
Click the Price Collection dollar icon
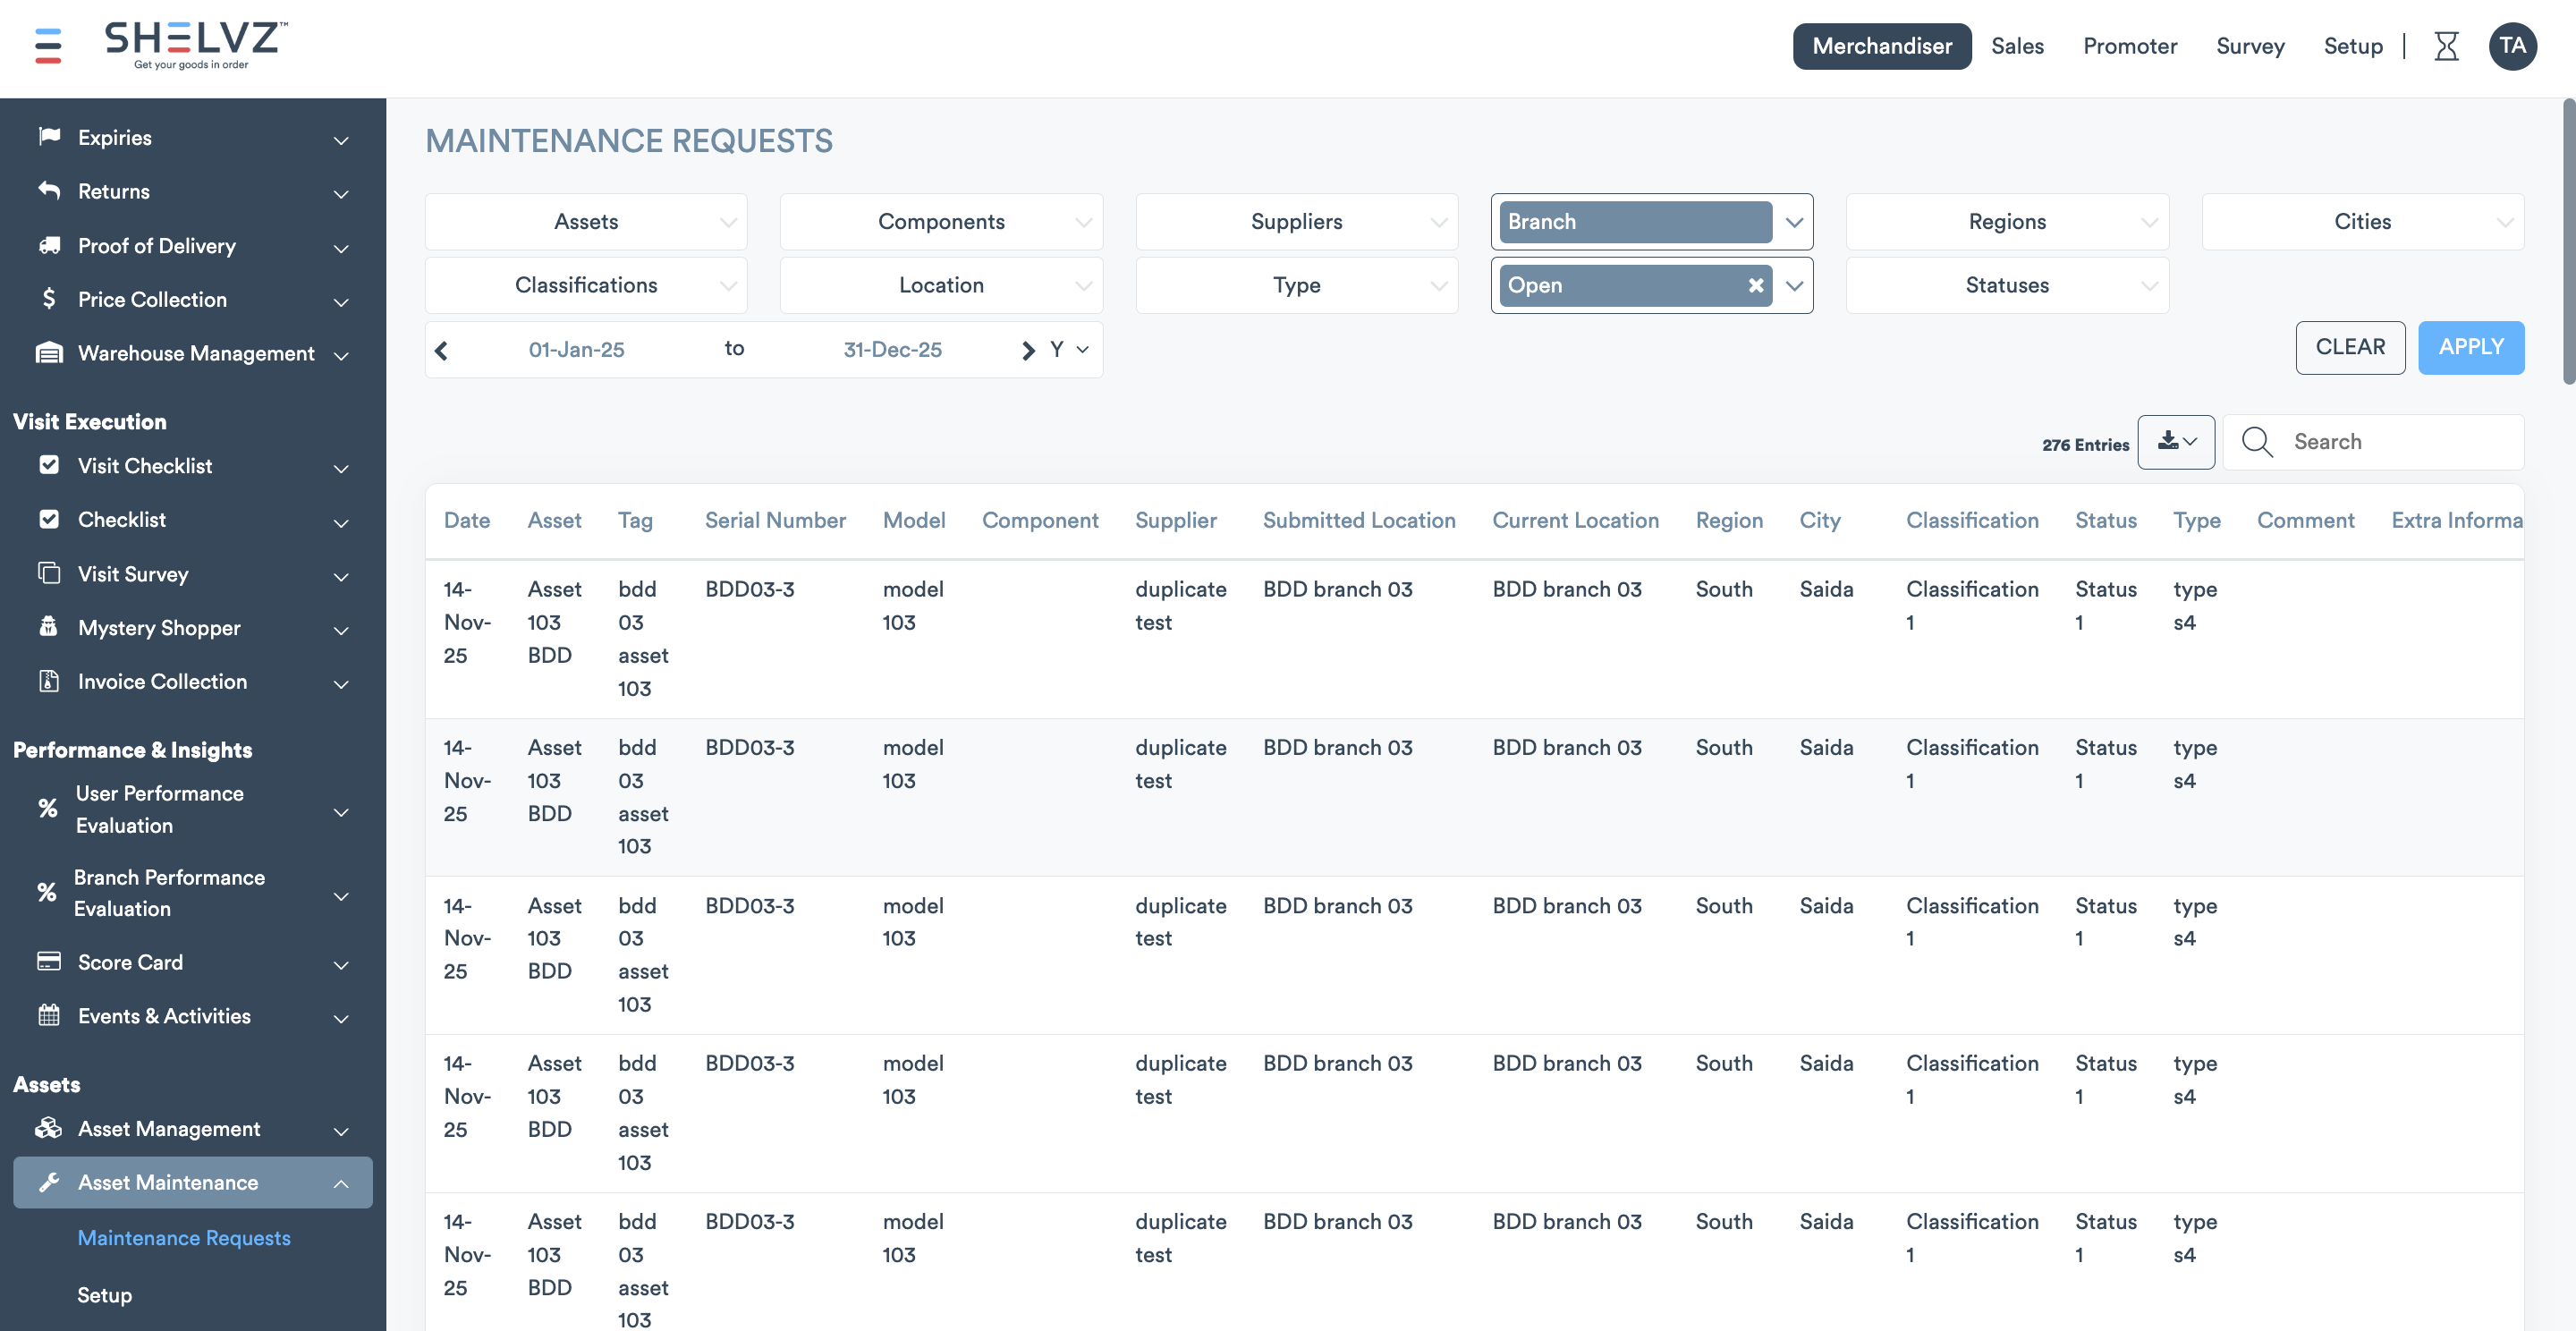(x=49, y=299)
